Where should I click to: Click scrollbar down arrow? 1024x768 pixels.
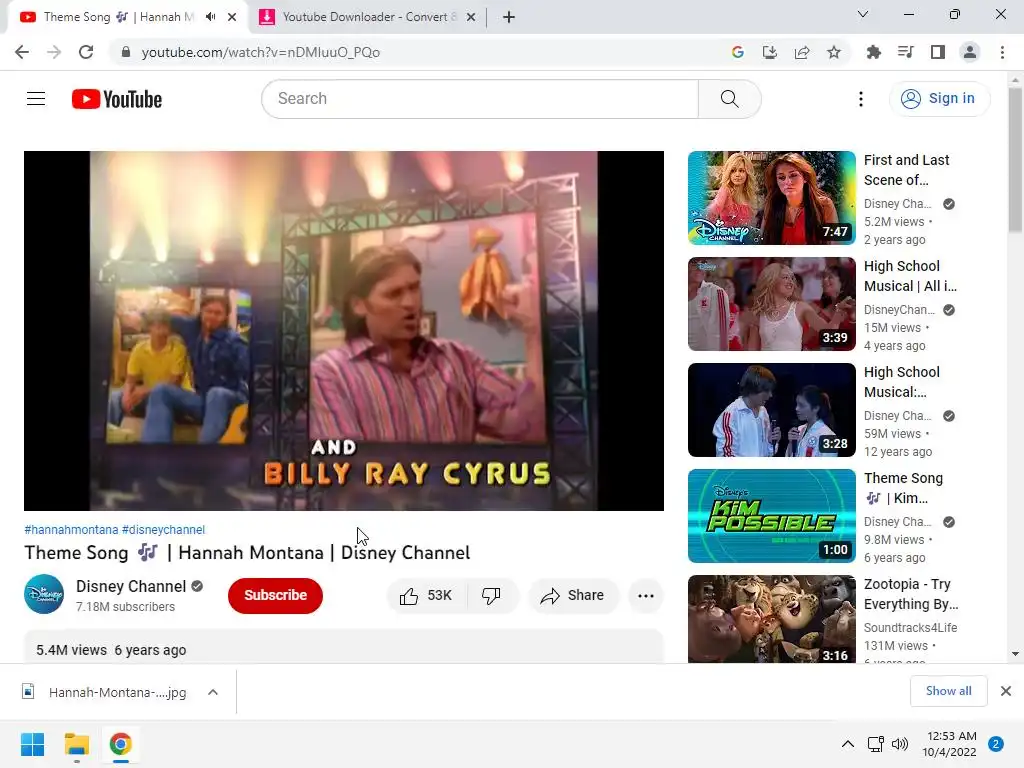pyautogui.click(x=1015, y=654)
